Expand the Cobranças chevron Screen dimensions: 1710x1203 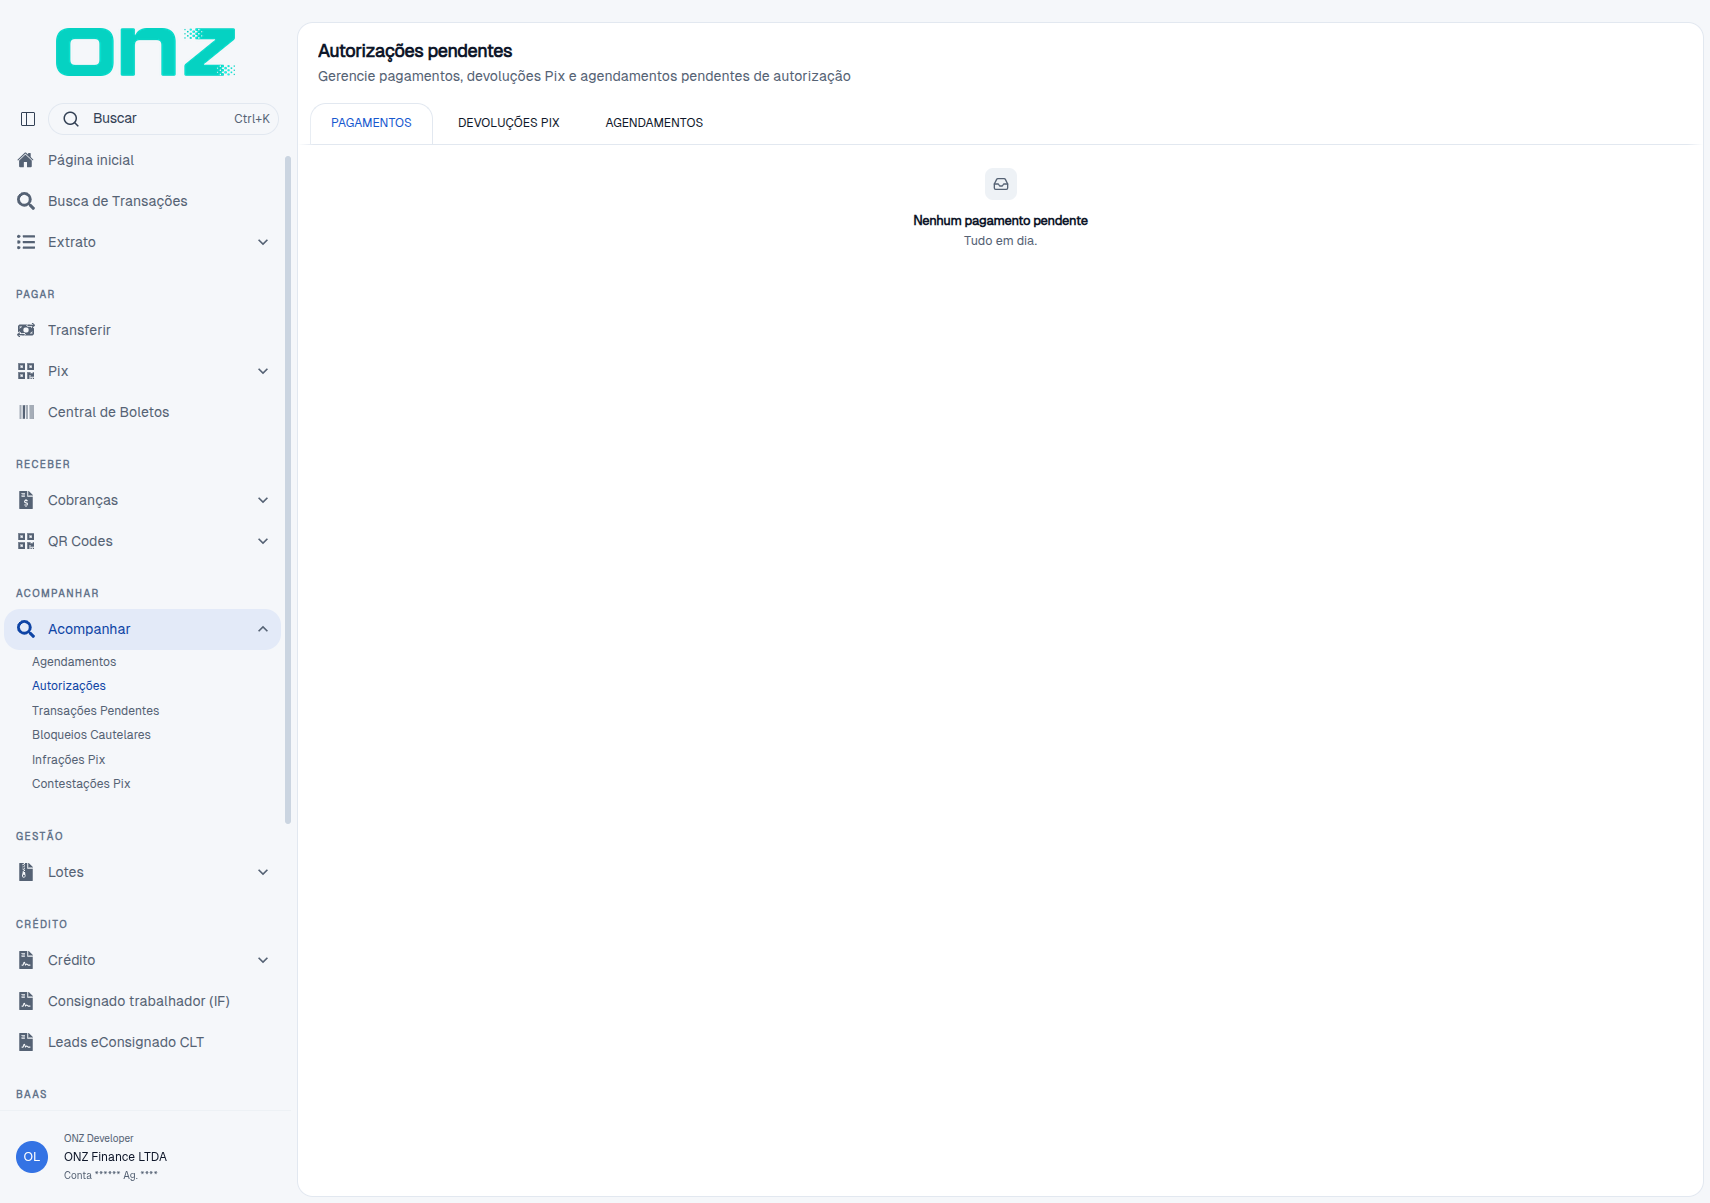[x=263, y=500]
